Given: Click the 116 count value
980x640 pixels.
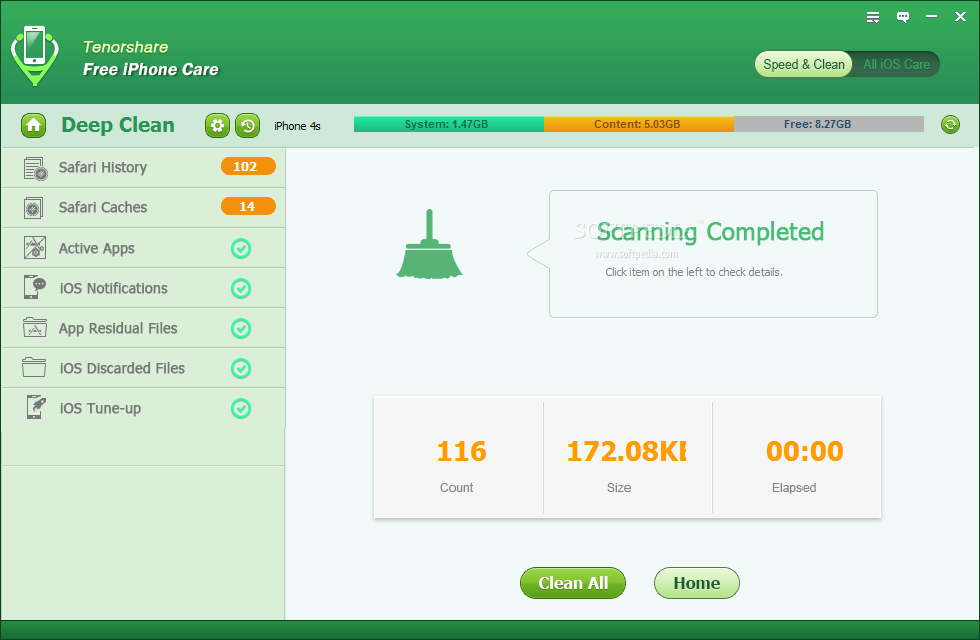Looking at the screenshot, I should (x=461, y=451).
